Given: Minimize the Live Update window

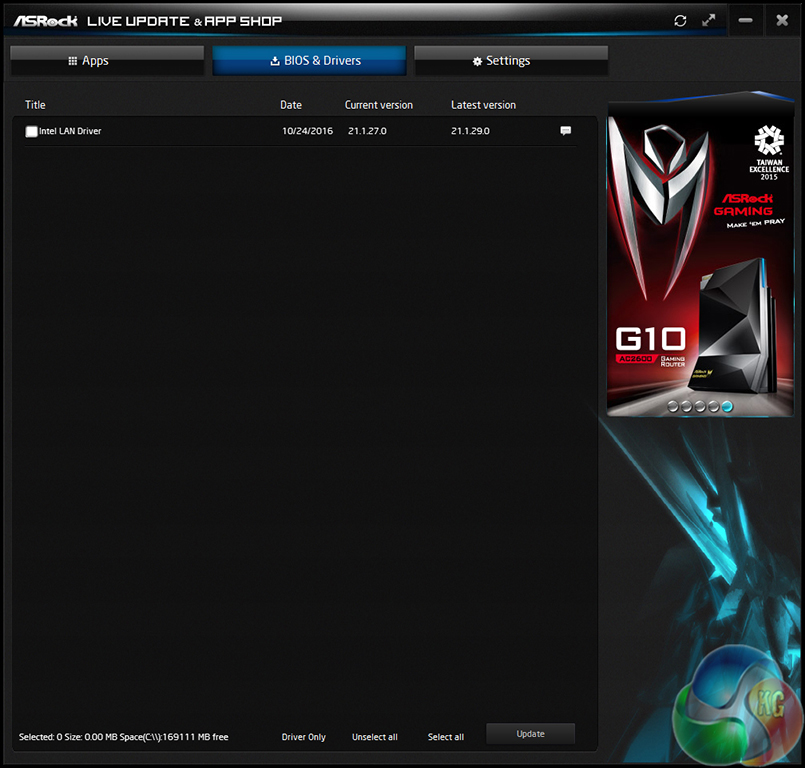Looking at the screenshot, I should [x=745, y=21].
